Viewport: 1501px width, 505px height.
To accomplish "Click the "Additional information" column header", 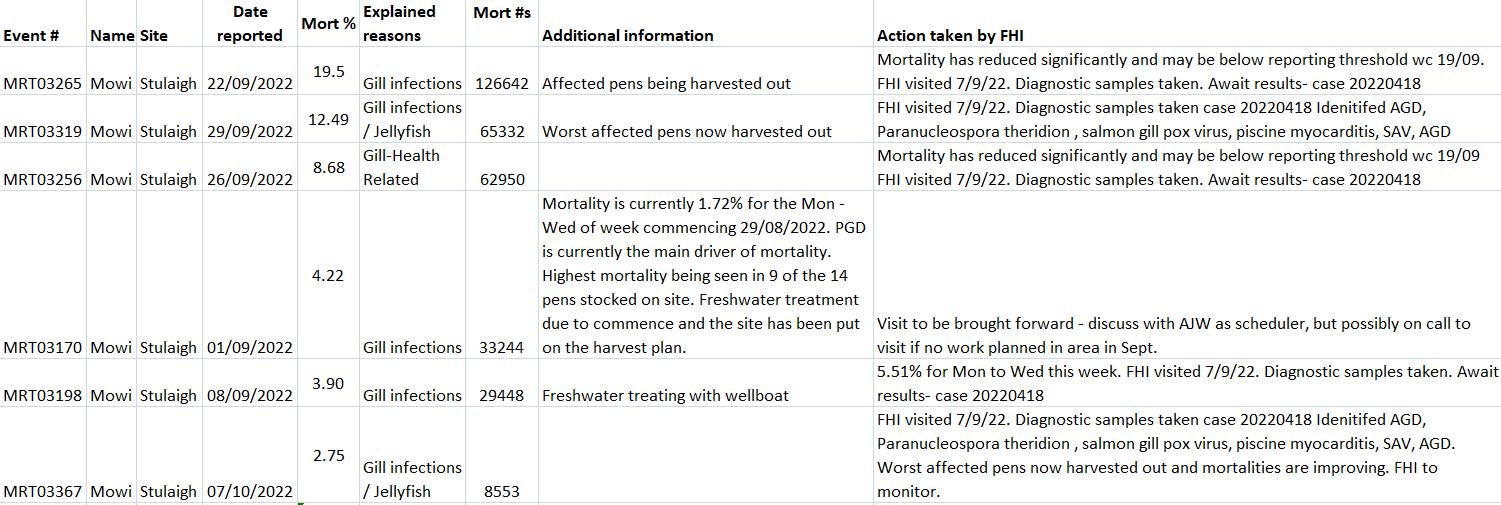I will 627,35.
